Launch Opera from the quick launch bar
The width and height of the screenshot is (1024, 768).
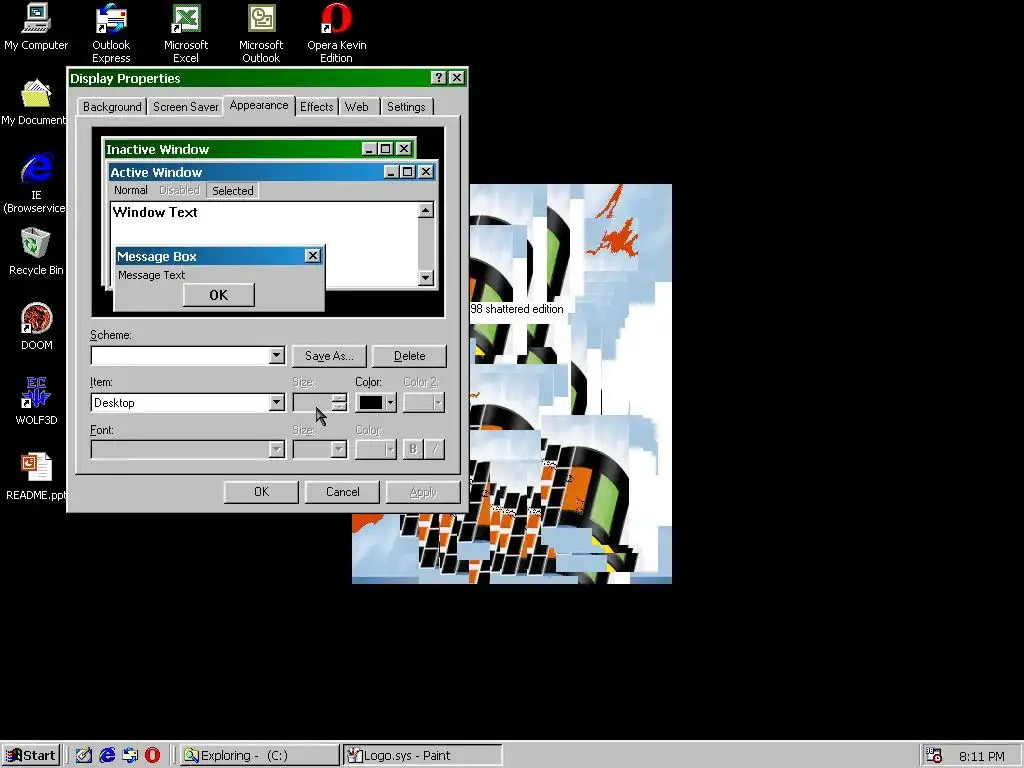coord(153,755)
